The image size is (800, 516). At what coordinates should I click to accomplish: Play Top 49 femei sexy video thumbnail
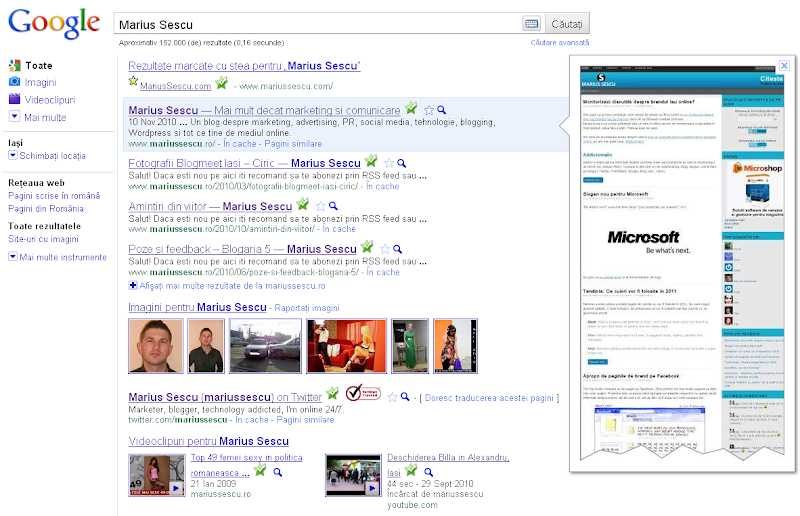[x=157, y=475]
